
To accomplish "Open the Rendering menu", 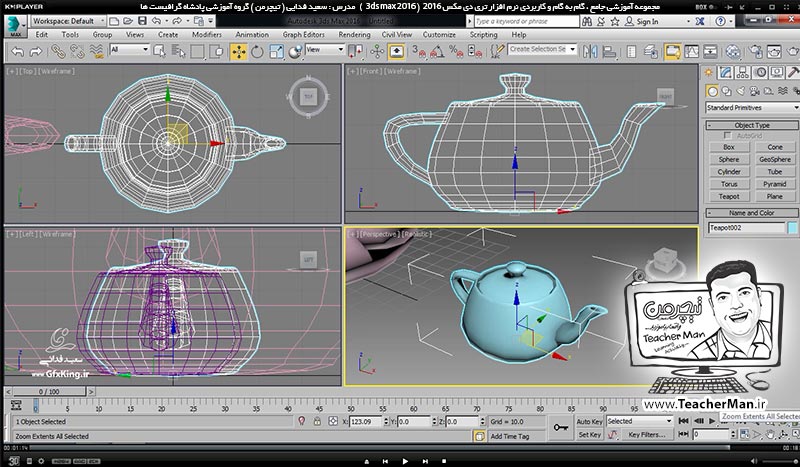I will pyautogui.click(x=354, y=35).
